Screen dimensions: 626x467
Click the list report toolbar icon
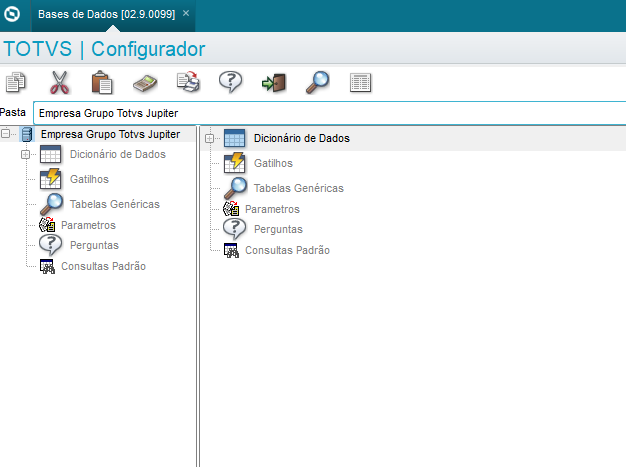click(x=361, y=83)
